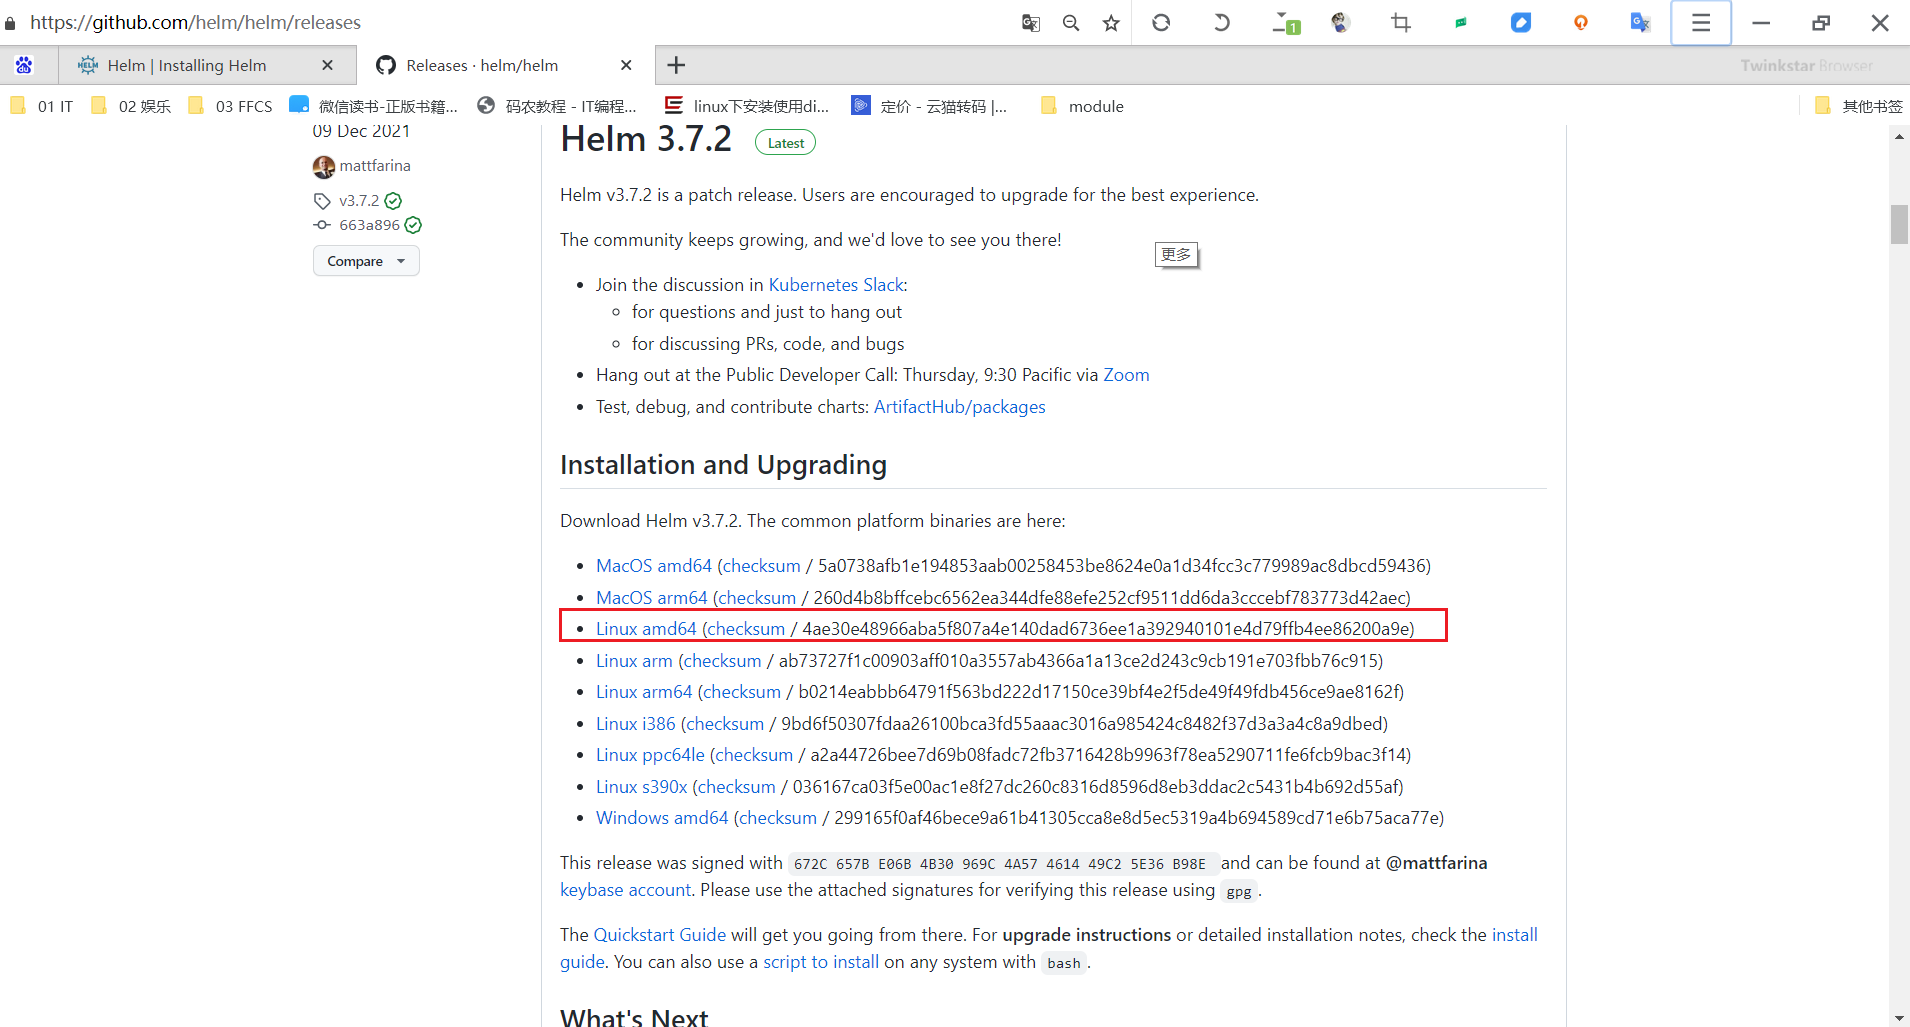The height and width of the screenshot is (1027, 1910).
Task: Open the Kubernetes Slack link
Action: point(836,285)
